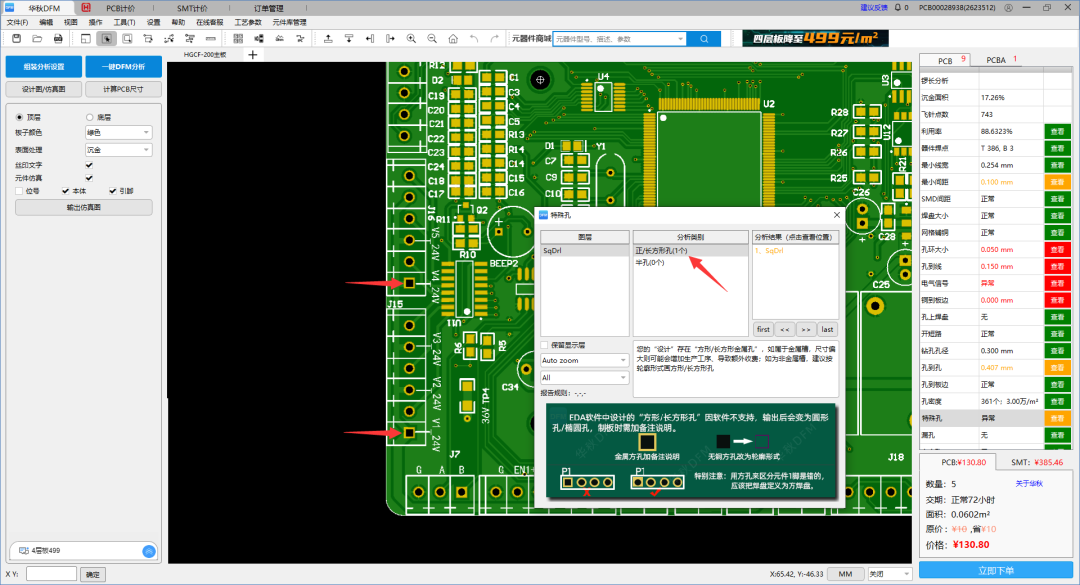Open the All filter dropdown in dialog
This screenshot has height=585, width=1080.
pyautogui.click(x=583, y=378)
